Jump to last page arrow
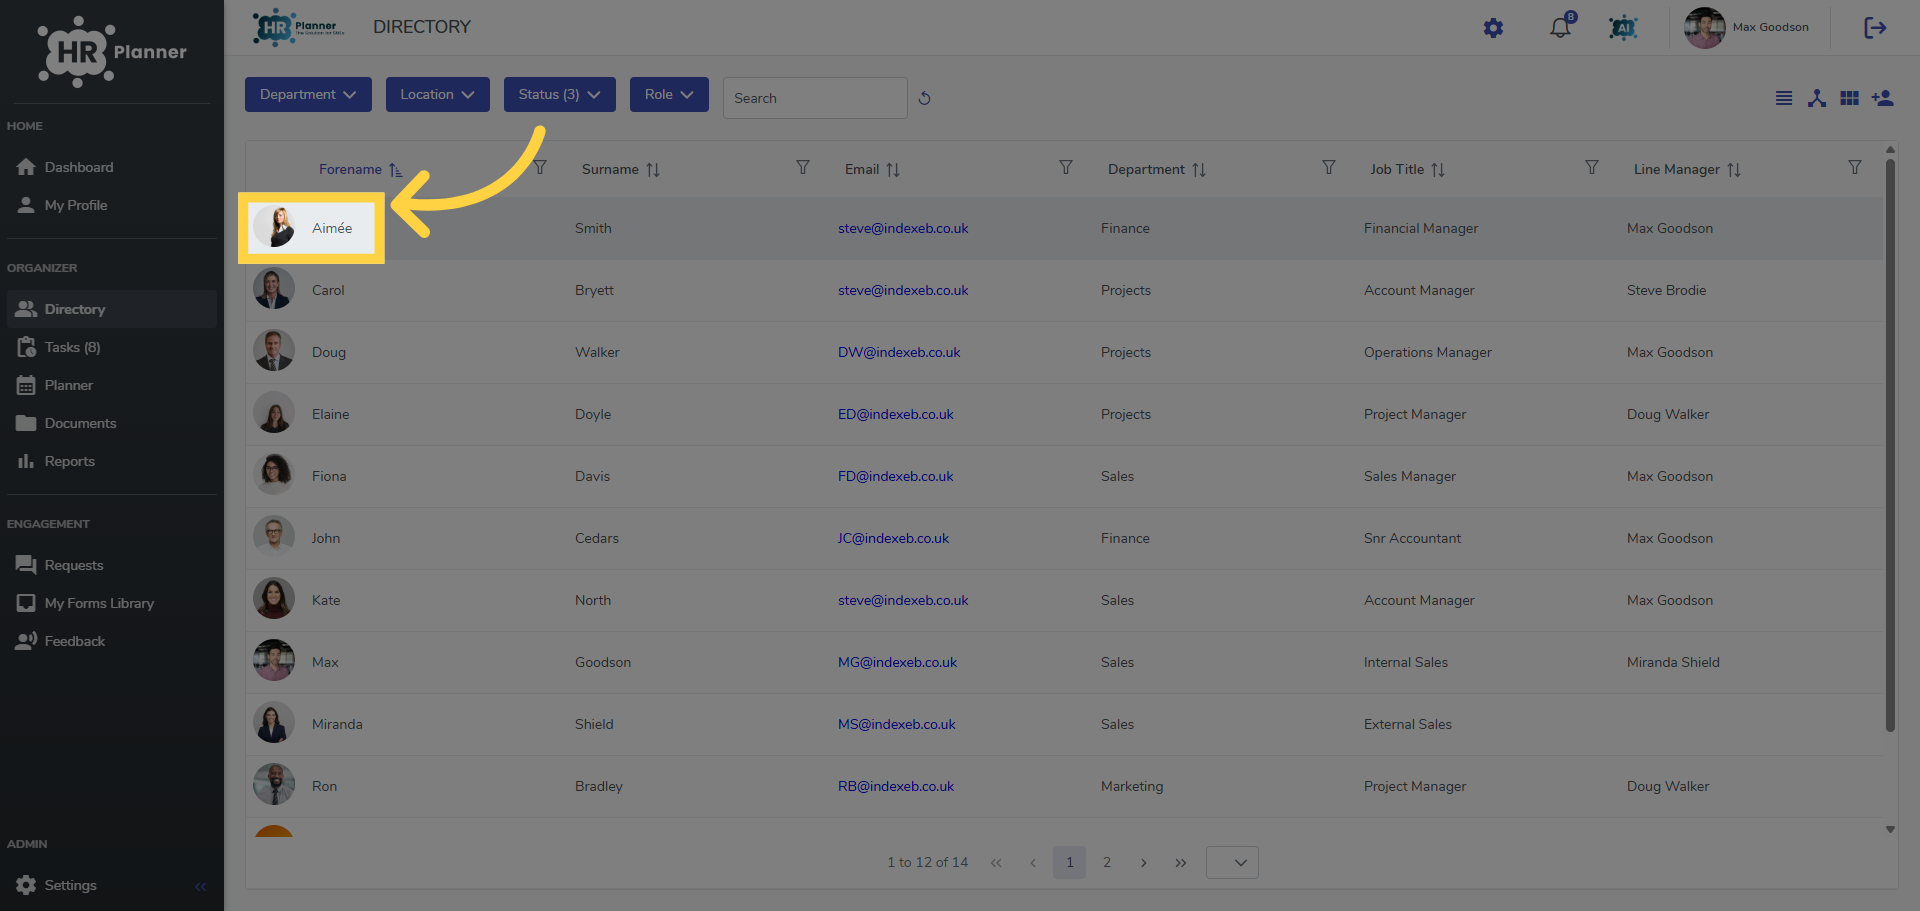This screenshot has width=1920, height=911. point(1181,862)
